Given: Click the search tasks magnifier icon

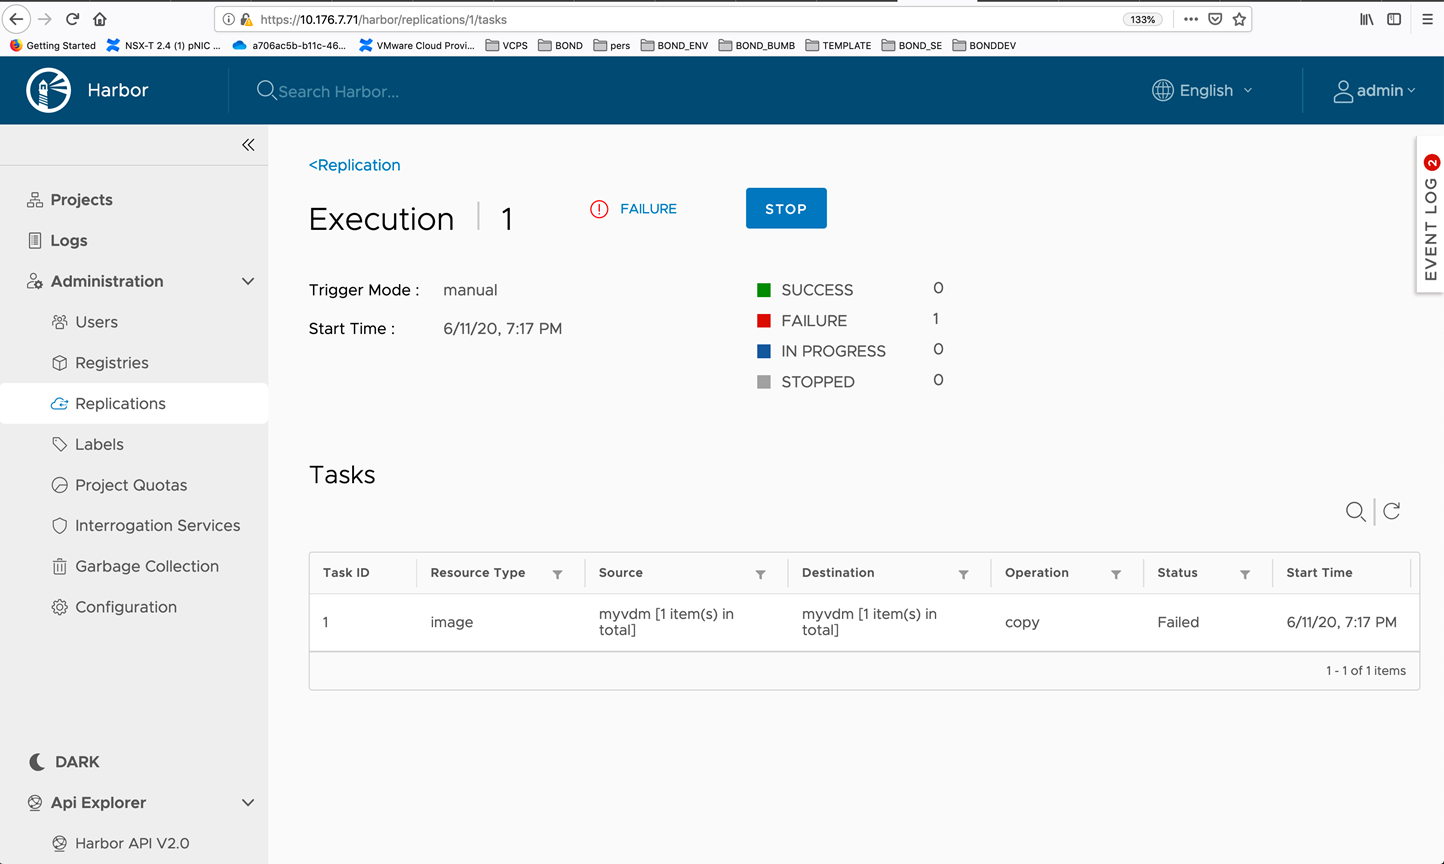Looking at the screenshot, I should tap(1355, 512).
